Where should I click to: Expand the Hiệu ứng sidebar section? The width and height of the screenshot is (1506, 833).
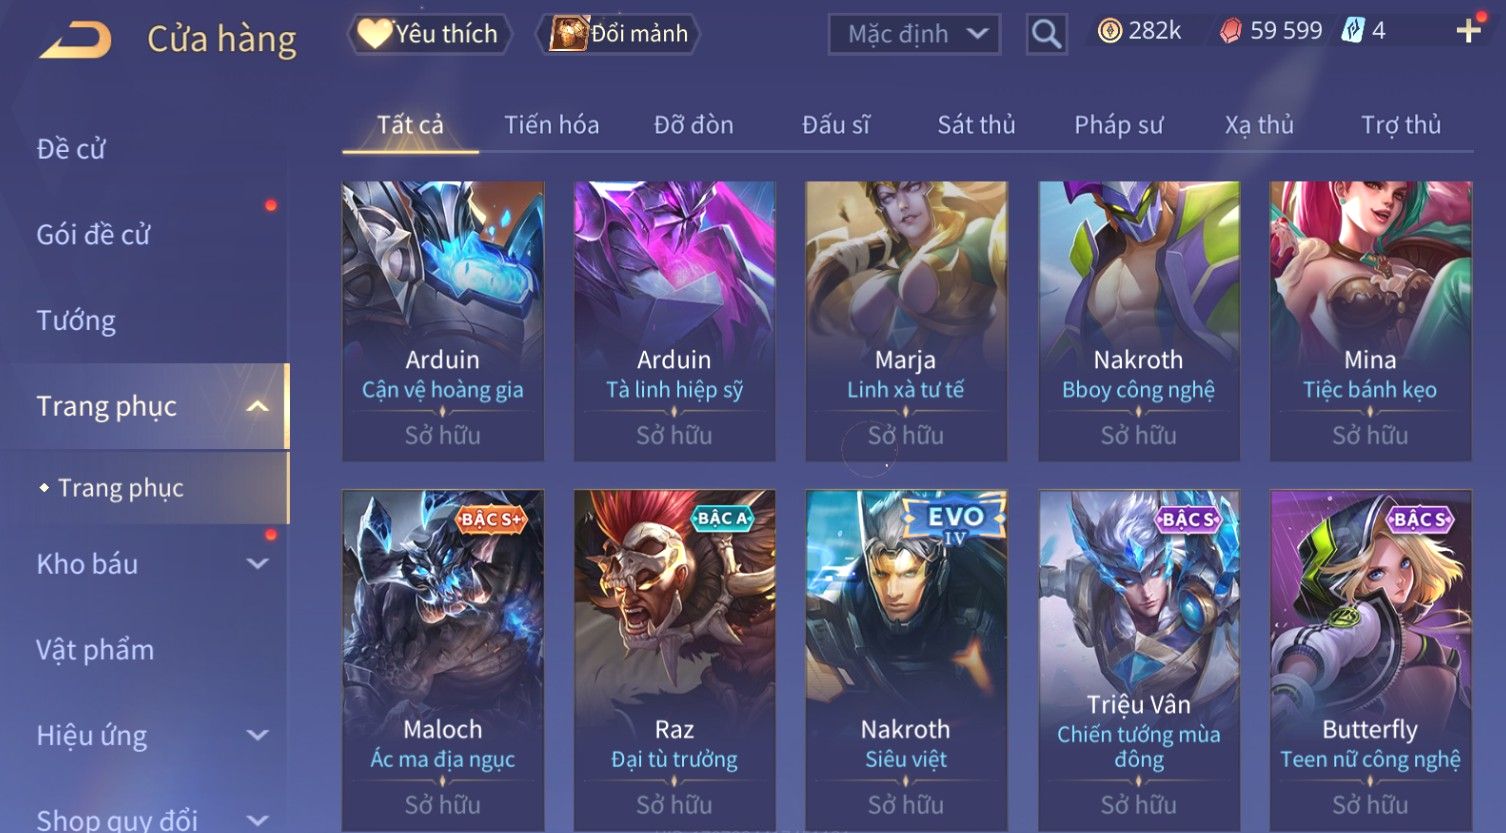(x=257, y=735)
